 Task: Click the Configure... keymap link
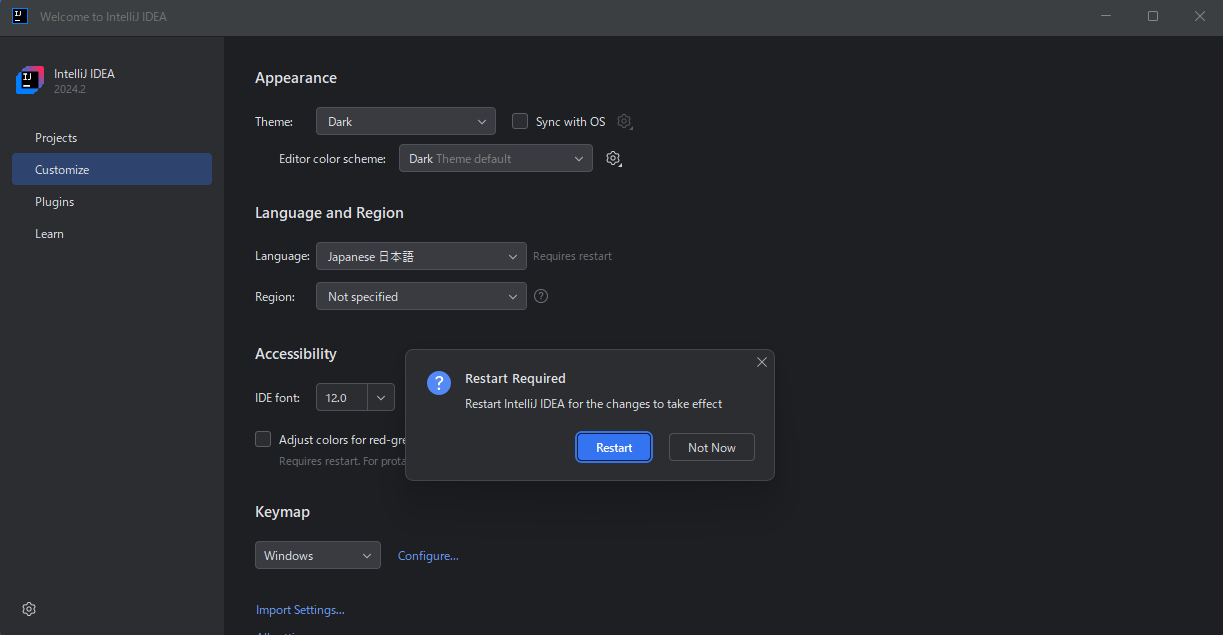coord(428,555)
